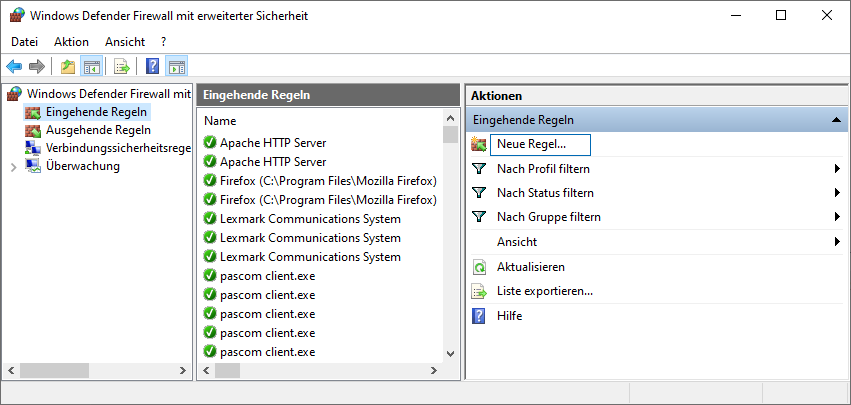Toggle the action pane toolbar icon
Image resolution: width=851 pixels, height=405 pixels.
176,67
